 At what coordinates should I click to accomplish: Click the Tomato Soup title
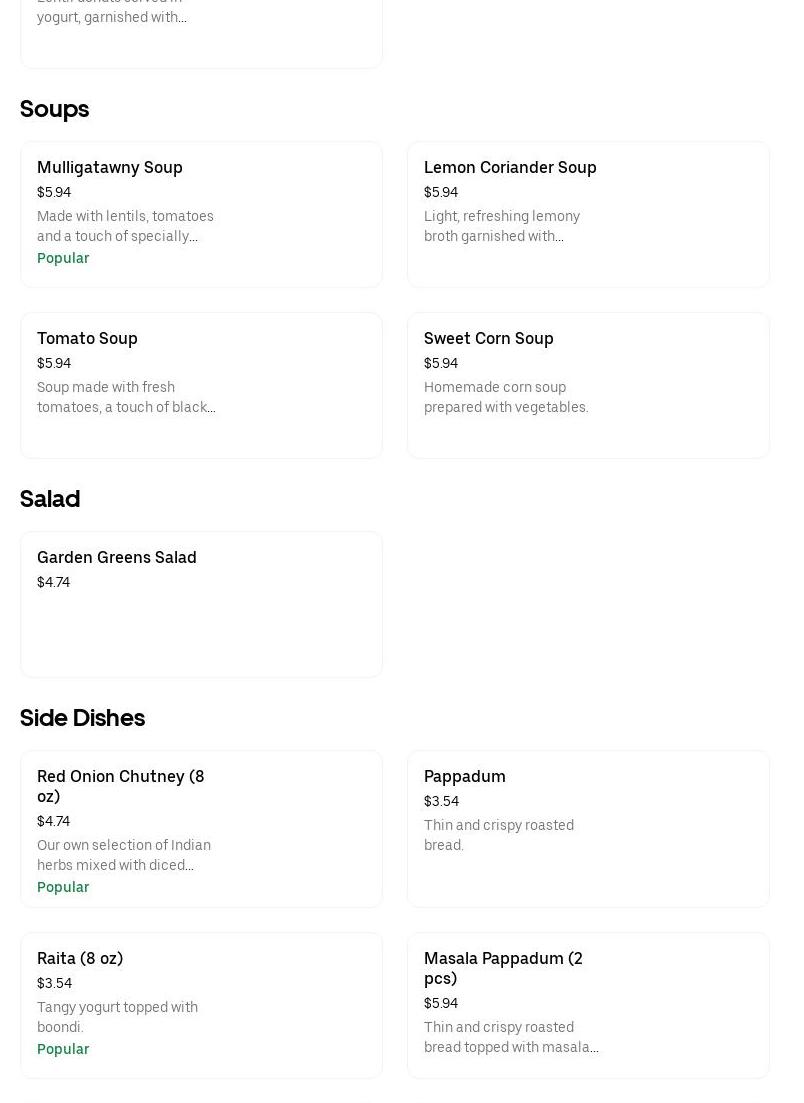point(87,338)
